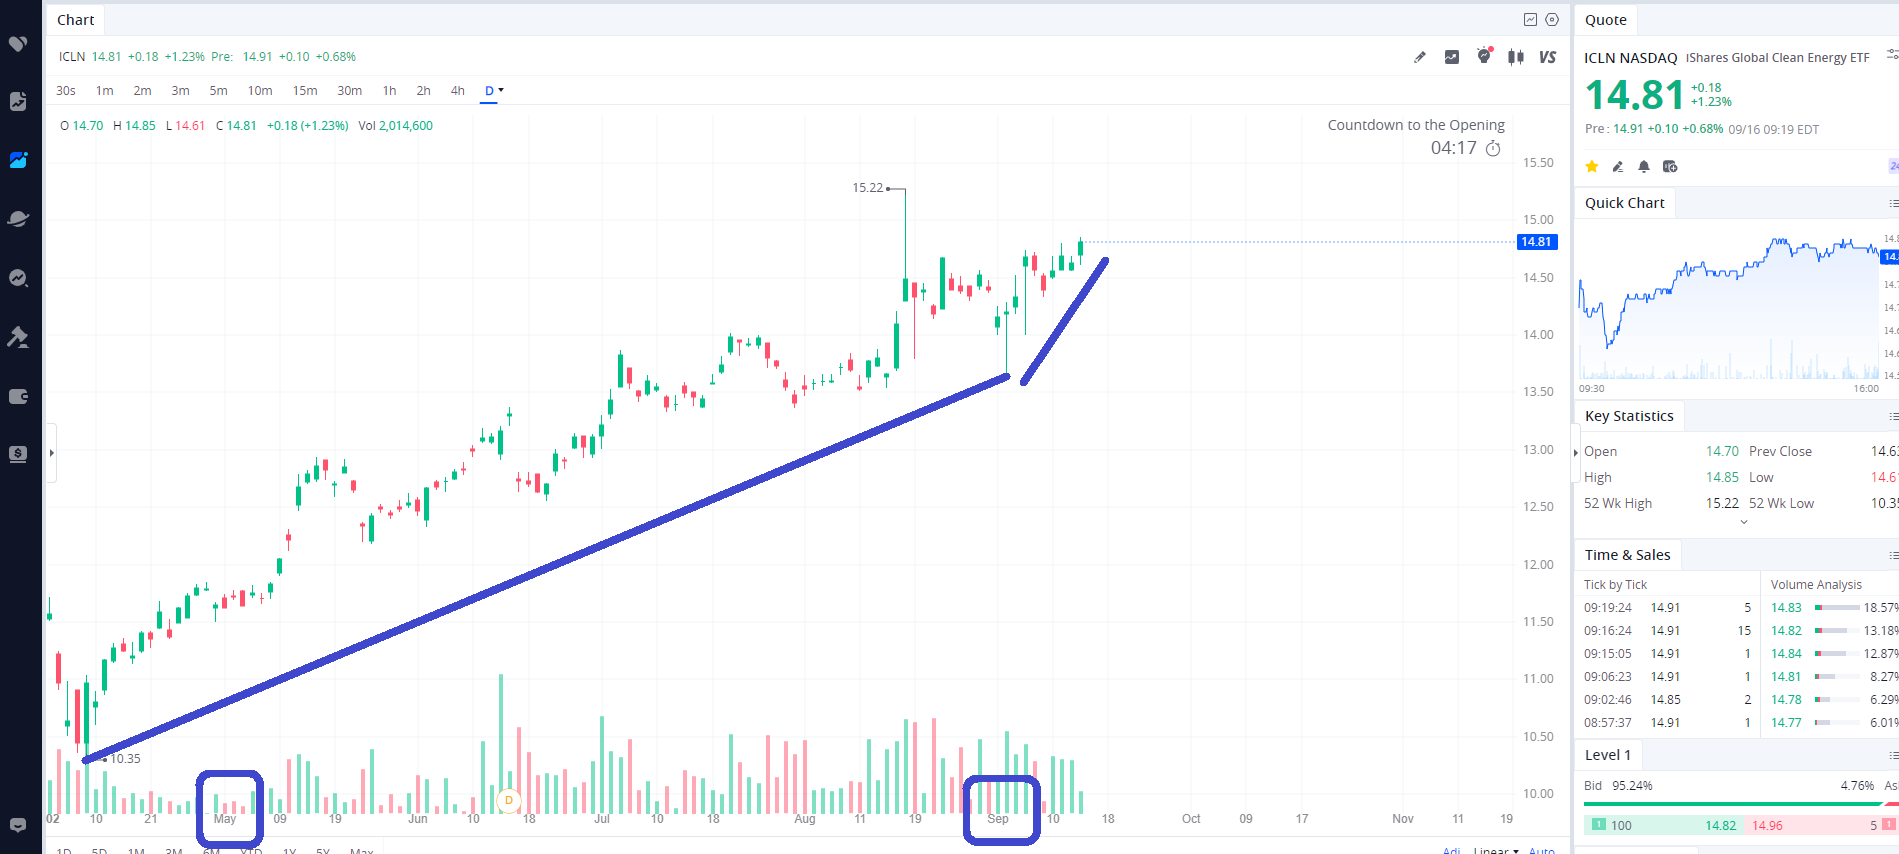Switch chart to 2m interval
1899x854 pixels.
click(143, 90)
